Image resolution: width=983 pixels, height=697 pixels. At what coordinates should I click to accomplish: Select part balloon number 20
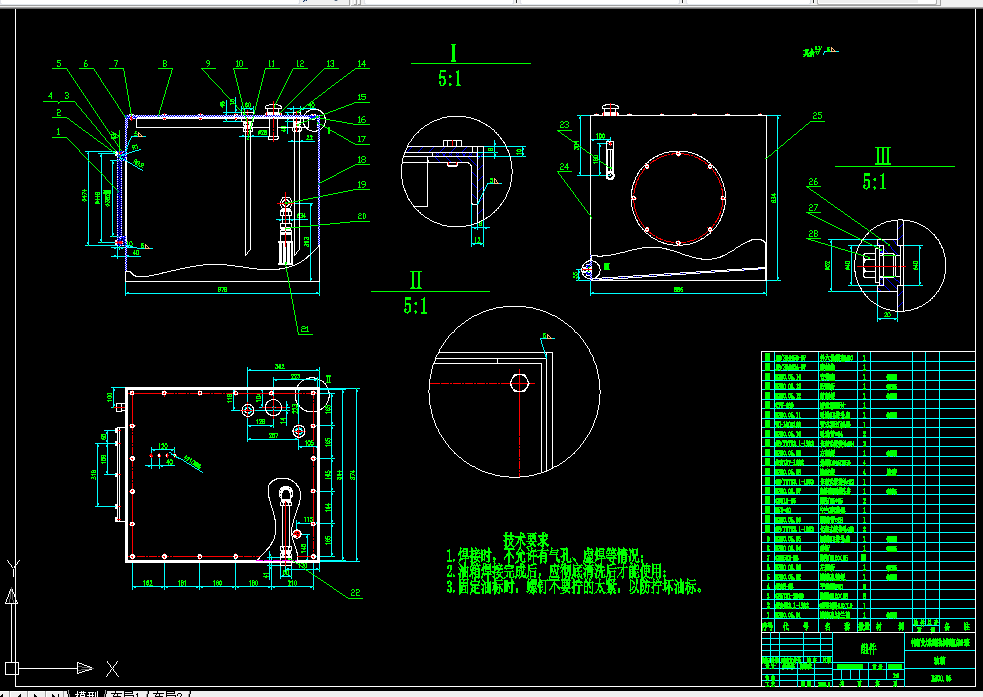coord(362,216)
